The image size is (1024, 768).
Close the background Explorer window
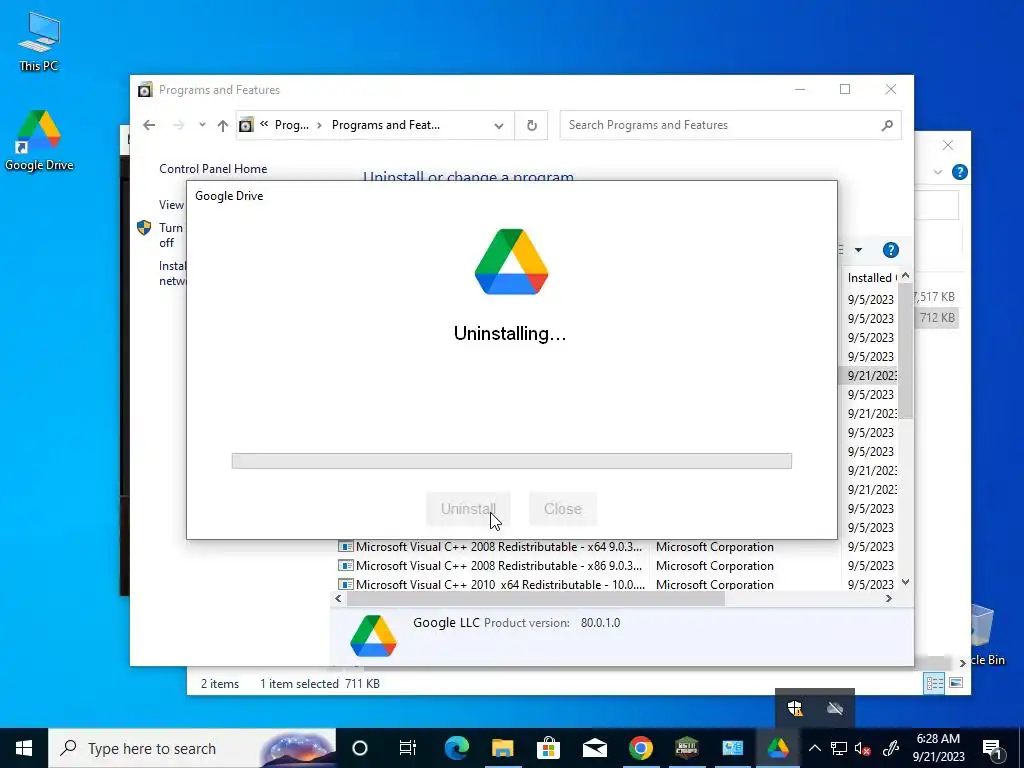948,145
